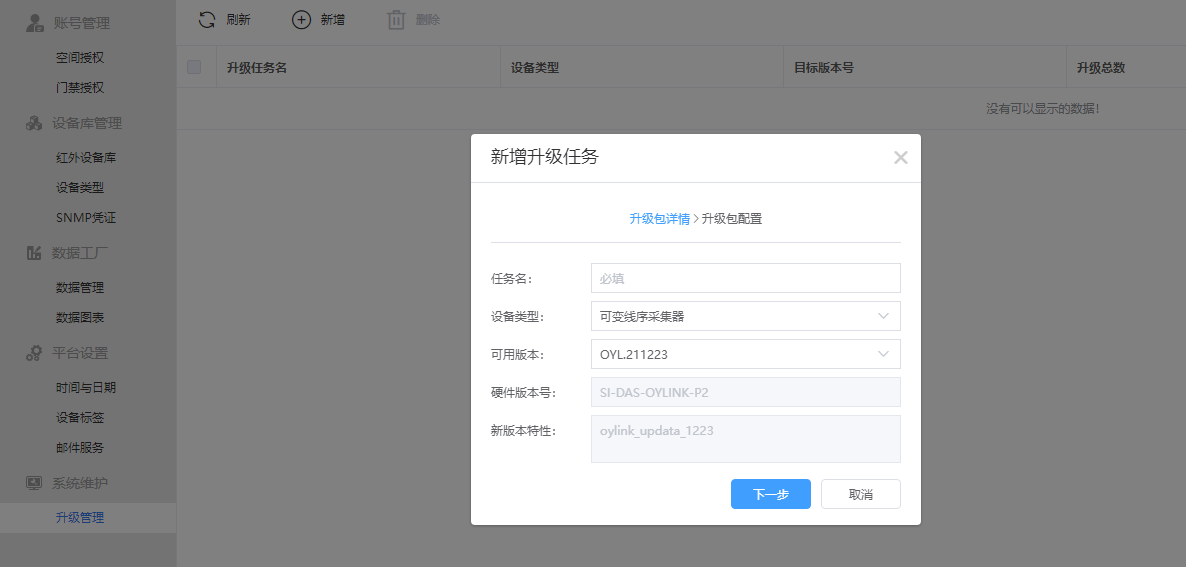The height and width of the screenshot is (567, 1186).
Task: Select 升级管理 in the sidebar
Action: [88, 518]
